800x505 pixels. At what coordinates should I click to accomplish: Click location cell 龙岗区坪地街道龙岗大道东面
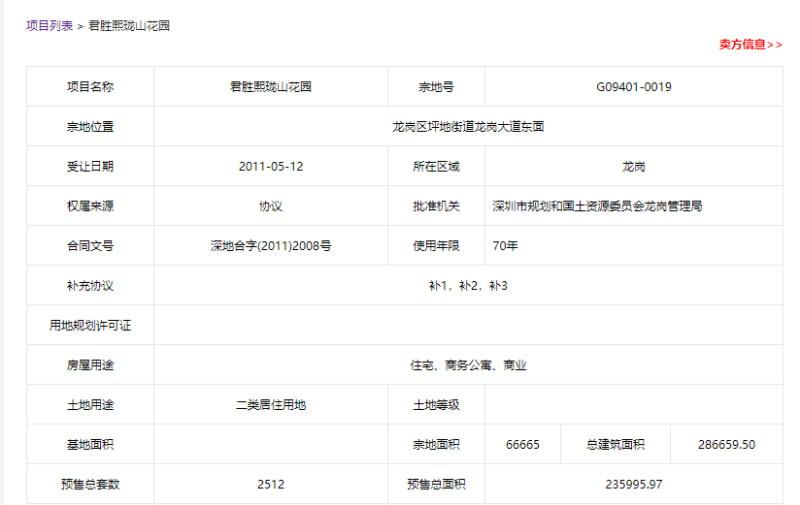468,127
